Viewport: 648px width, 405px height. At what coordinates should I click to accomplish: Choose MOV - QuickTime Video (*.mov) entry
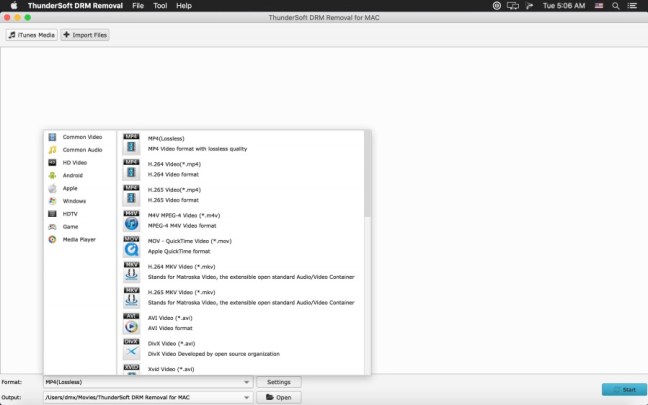241,246
